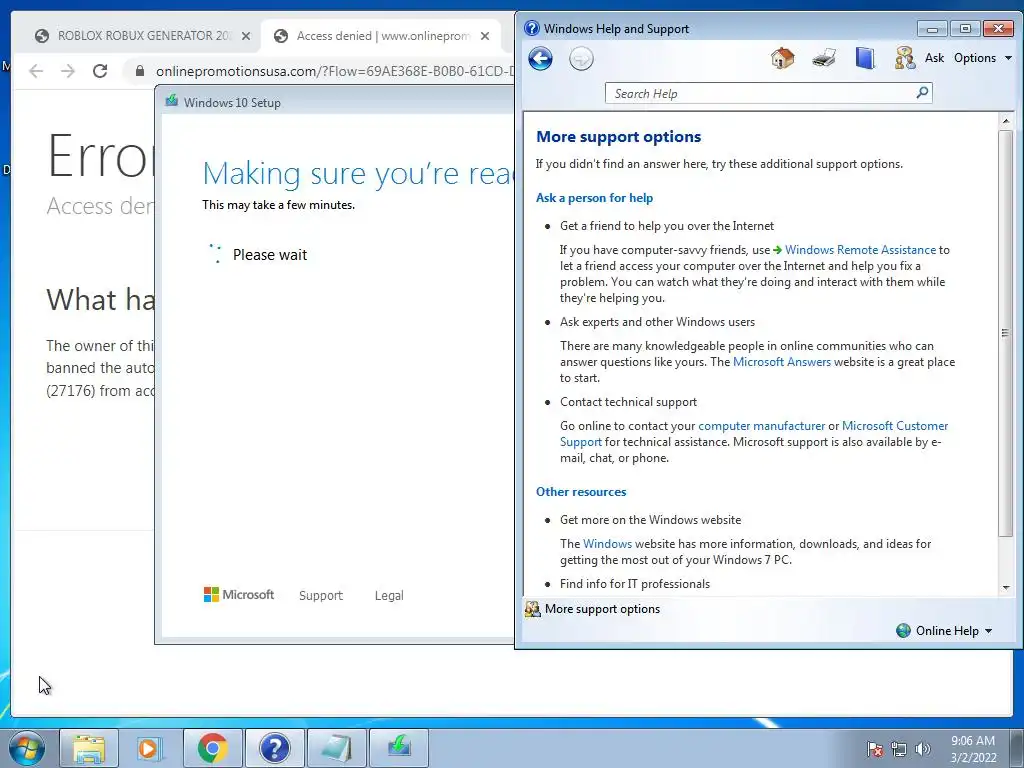Open Help and Support home page icon
The image size is (1024, 768).
[782, 58]
